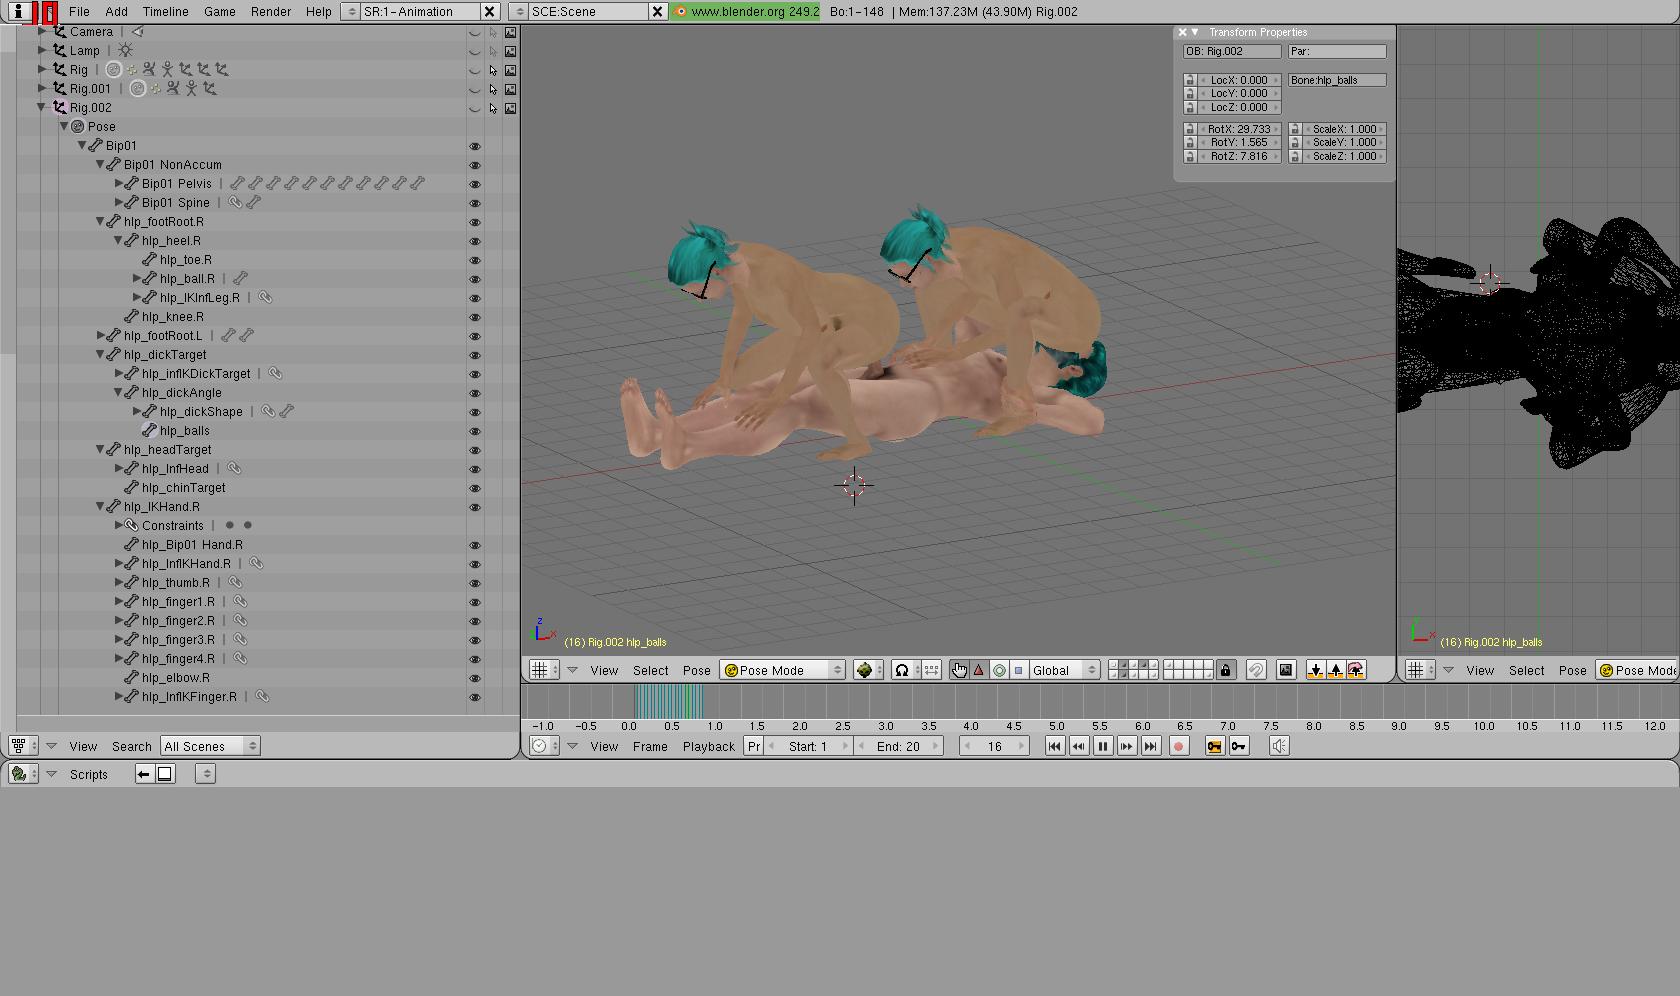The width and height of the screenshot is (1680, 996).
Task: Open the Playback menu in timeline
Action: point(708,746)
